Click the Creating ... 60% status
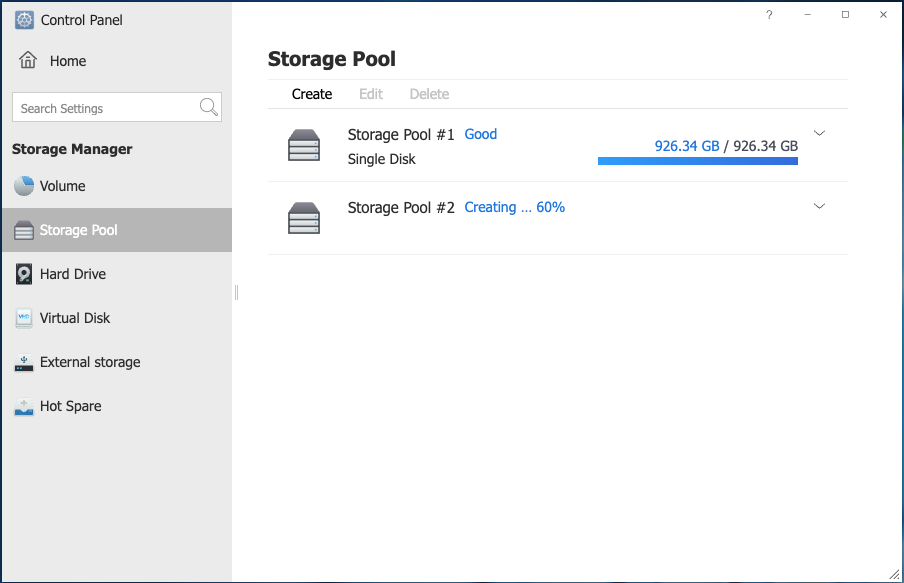 coord(514,207)
